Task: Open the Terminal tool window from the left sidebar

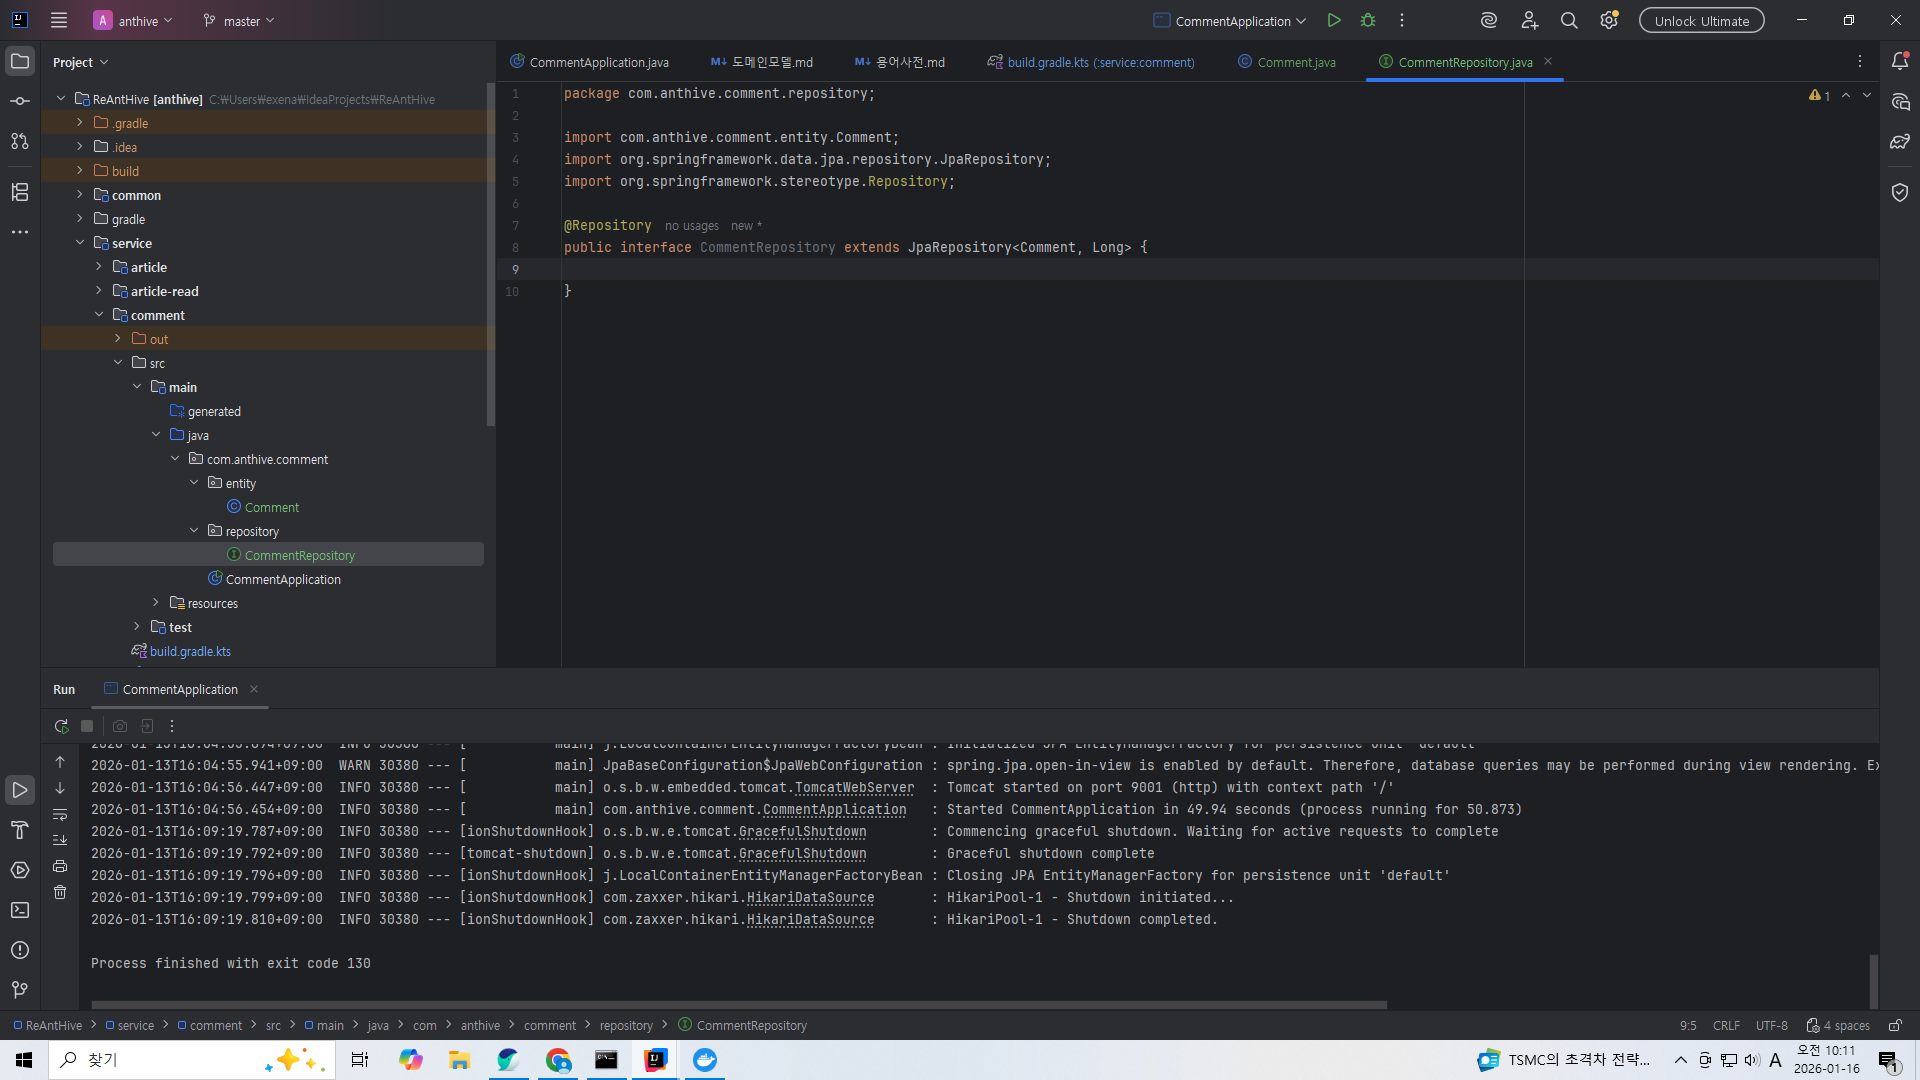Action: (20, 910)
